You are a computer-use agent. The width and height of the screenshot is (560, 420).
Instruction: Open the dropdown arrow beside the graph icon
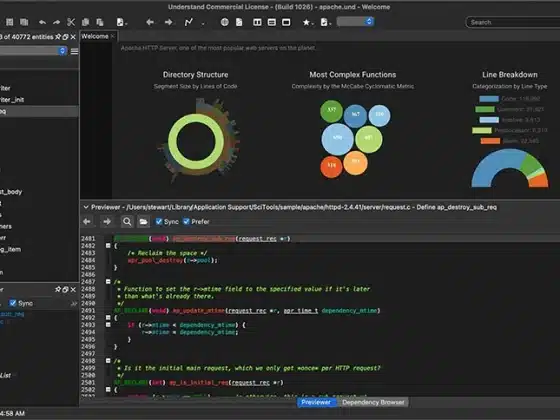[203, 24]
